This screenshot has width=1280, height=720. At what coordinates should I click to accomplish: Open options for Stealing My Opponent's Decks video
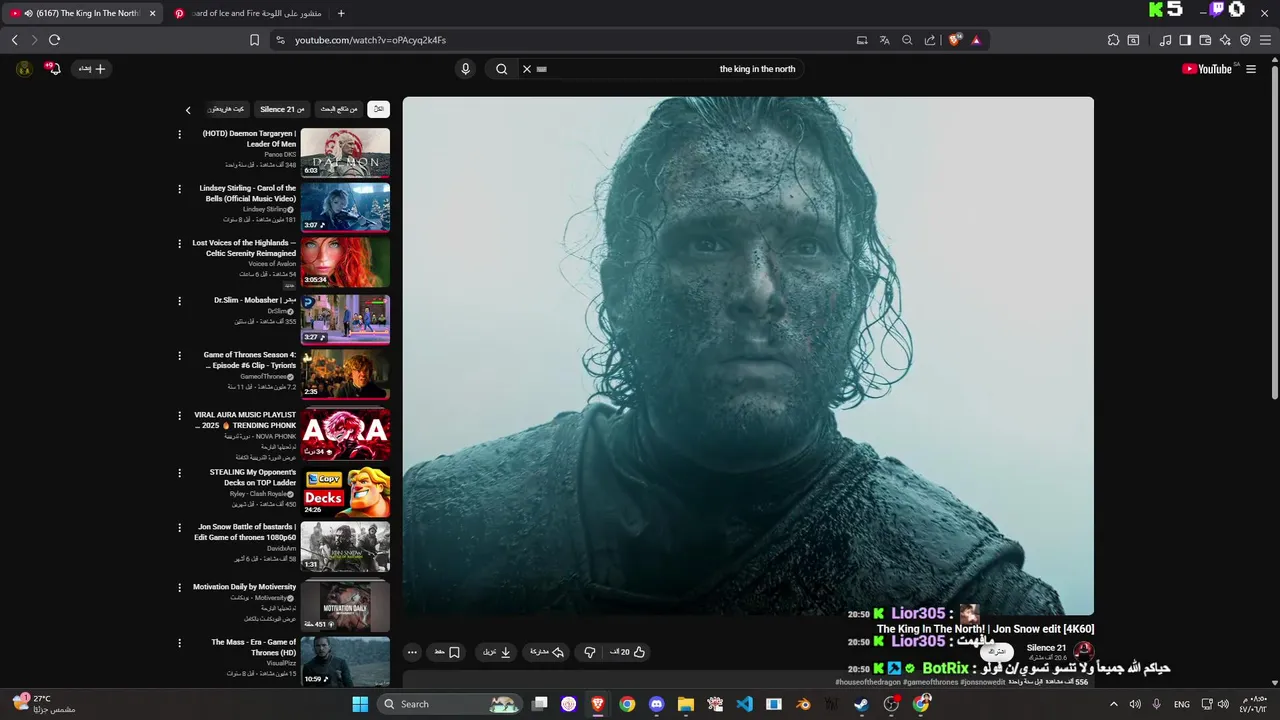(x=180, y=473)
